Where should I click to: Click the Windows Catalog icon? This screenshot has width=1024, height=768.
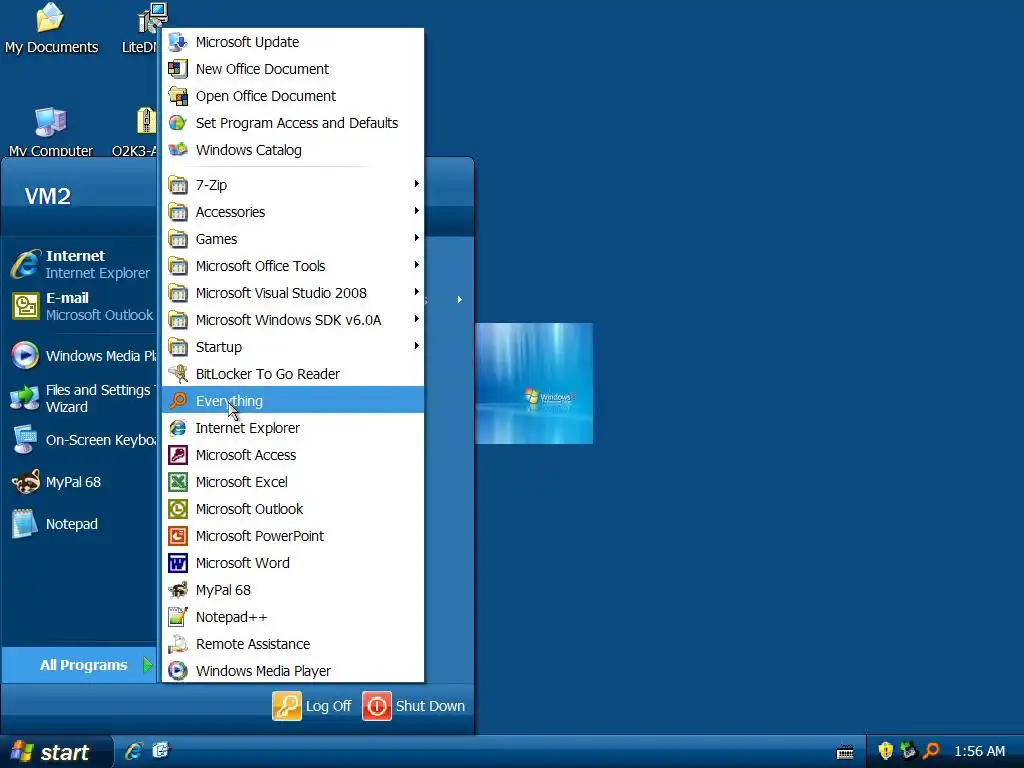178,150
